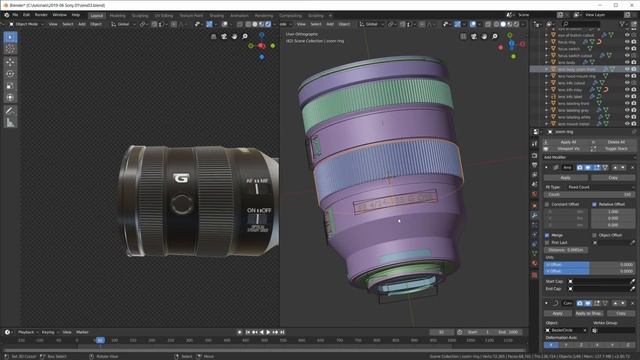
Task: Expand the focus ring outliner row
Action: click(547, 42)
